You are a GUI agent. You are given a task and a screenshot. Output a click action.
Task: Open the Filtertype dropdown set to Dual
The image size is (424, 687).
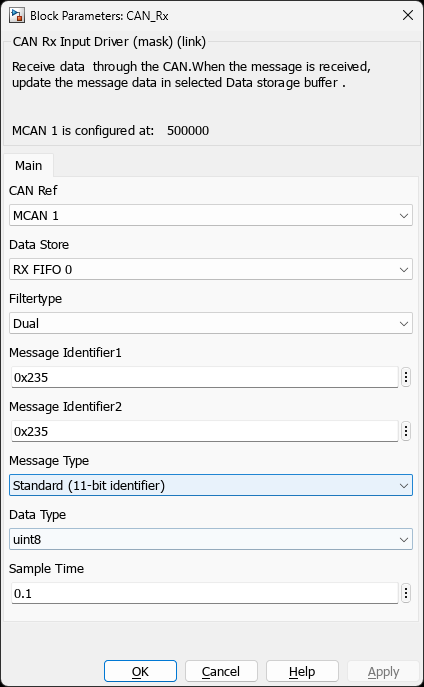(211, 323)
